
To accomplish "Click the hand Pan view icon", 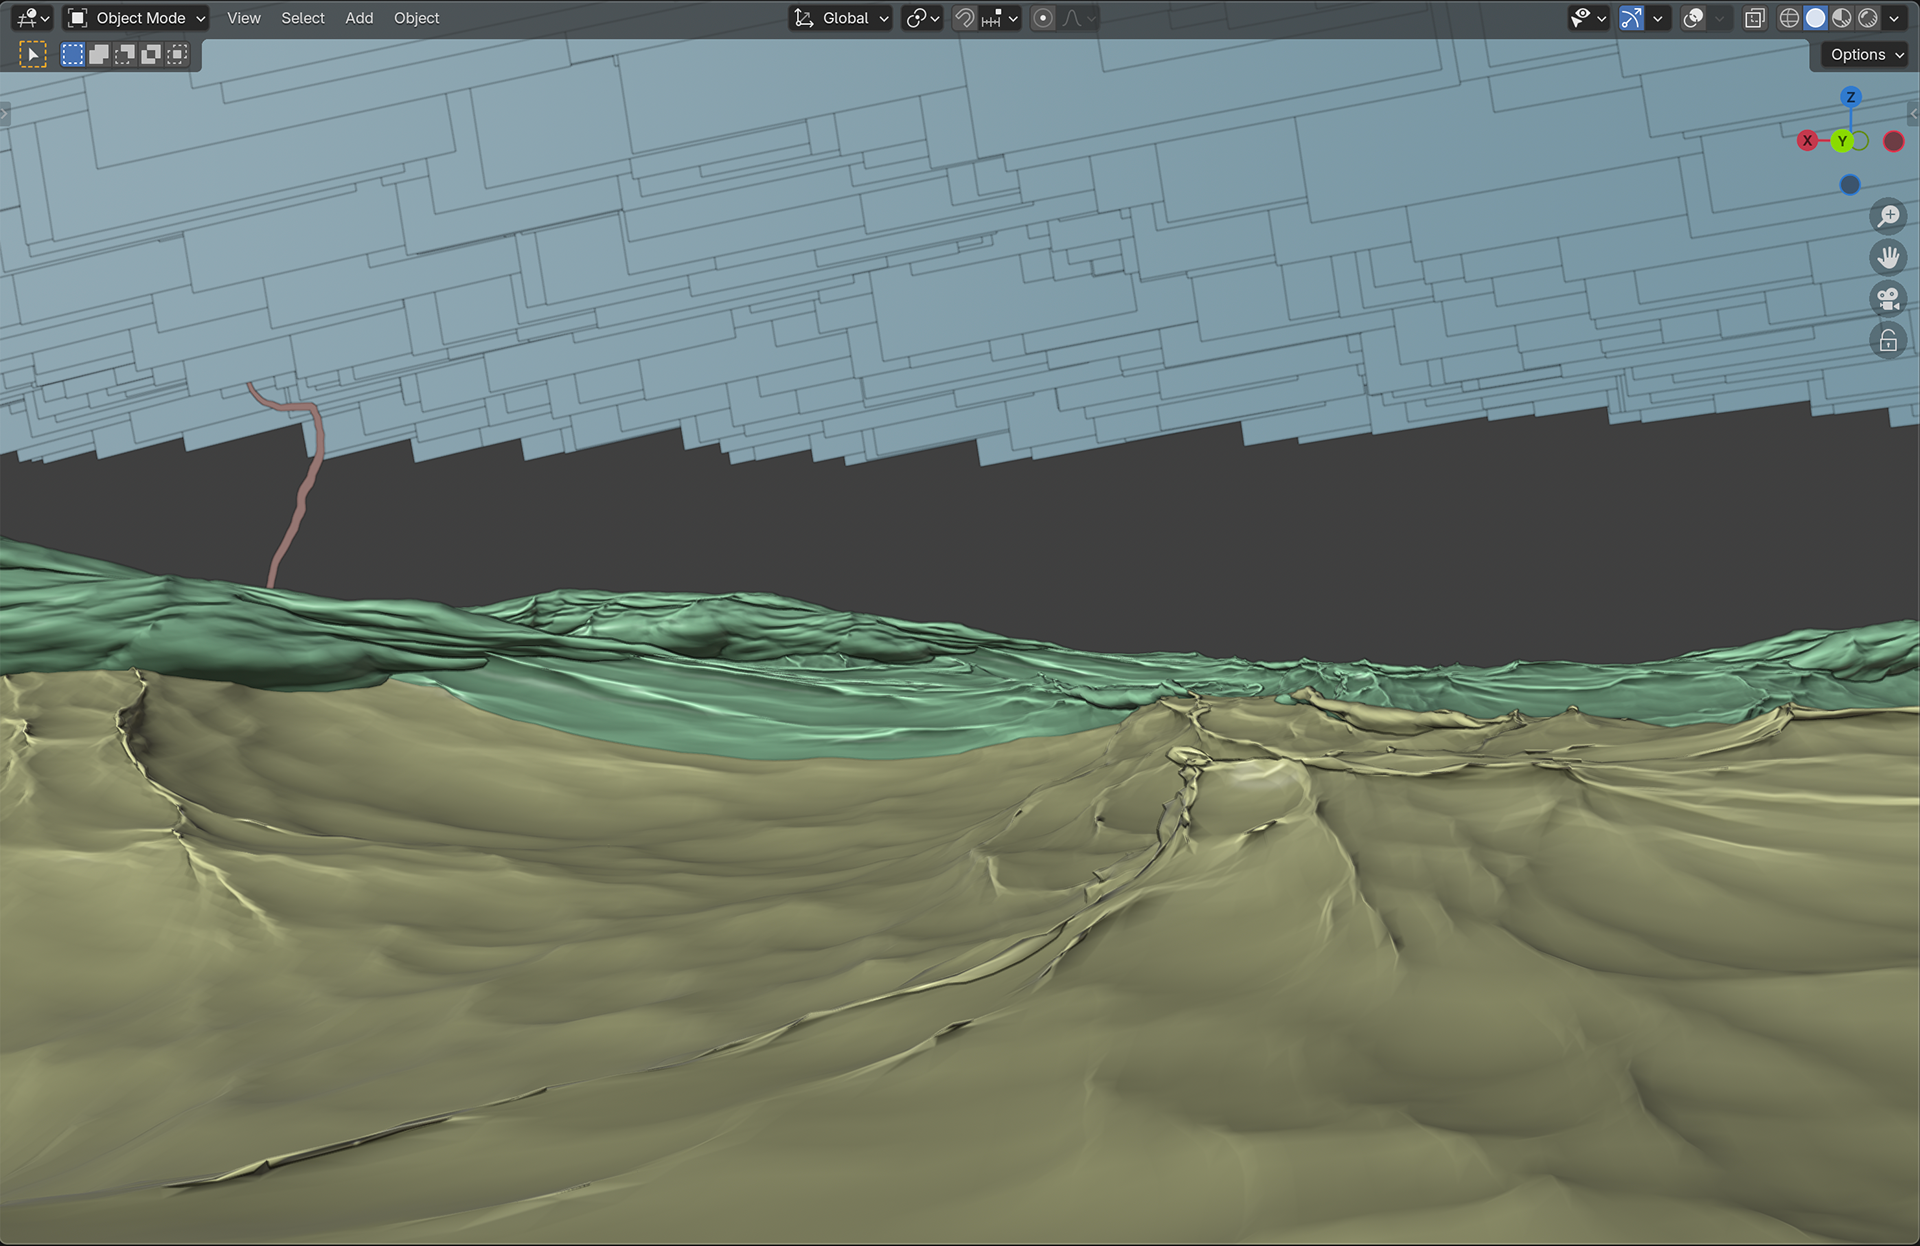I will coord(1888,258).
